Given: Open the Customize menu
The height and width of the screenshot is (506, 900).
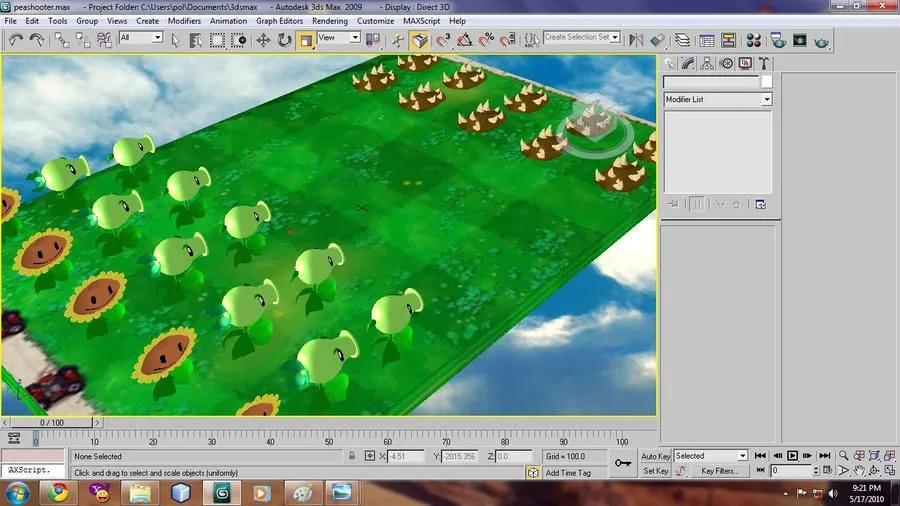Looking at the screenshot, I should click(375, 21).
